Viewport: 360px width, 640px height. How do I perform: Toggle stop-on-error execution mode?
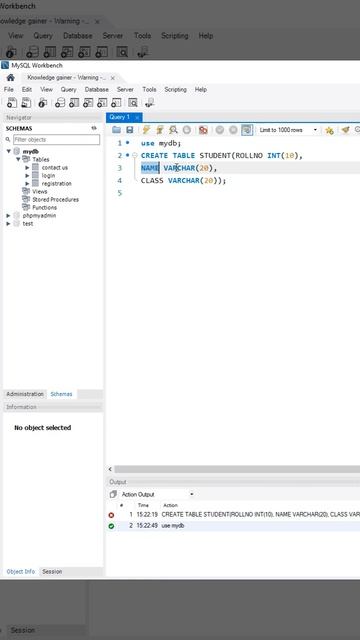(x=203, y=130)
